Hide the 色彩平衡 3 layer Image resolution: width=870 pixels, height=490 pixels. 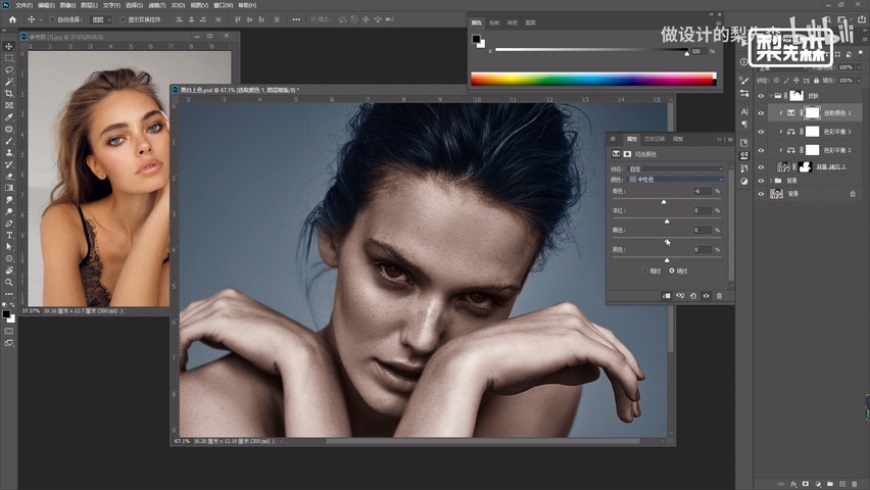click(x=761, y=132)
